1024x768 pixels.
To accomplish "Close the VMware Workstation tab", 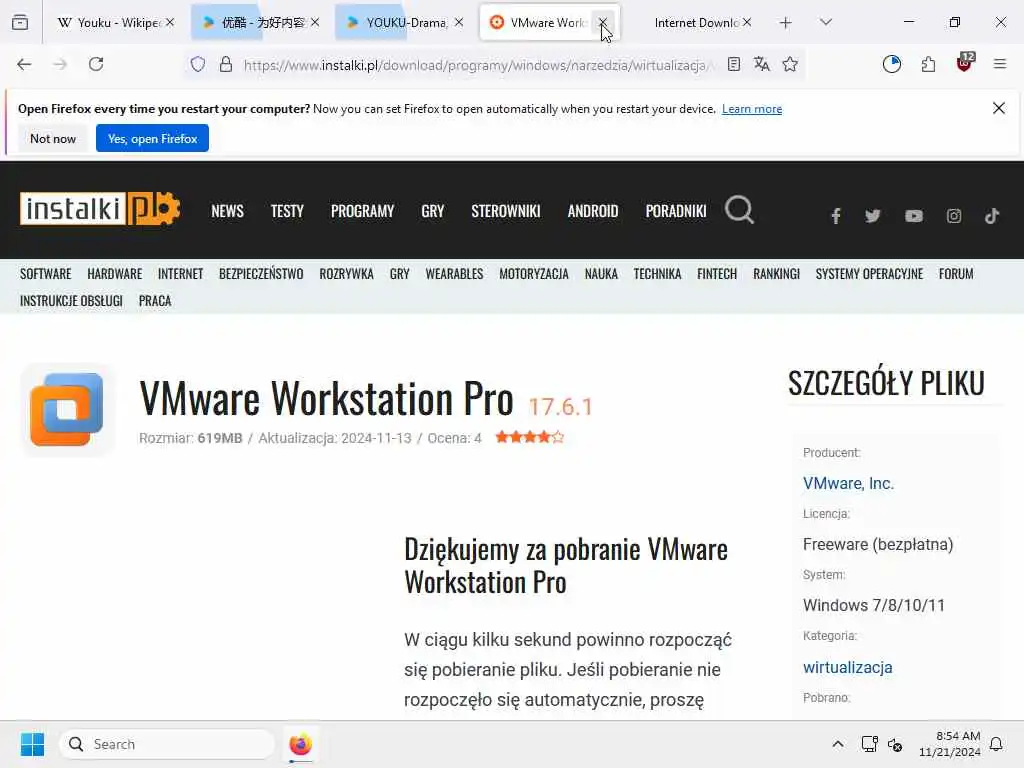I will click(x=602, y=22).
